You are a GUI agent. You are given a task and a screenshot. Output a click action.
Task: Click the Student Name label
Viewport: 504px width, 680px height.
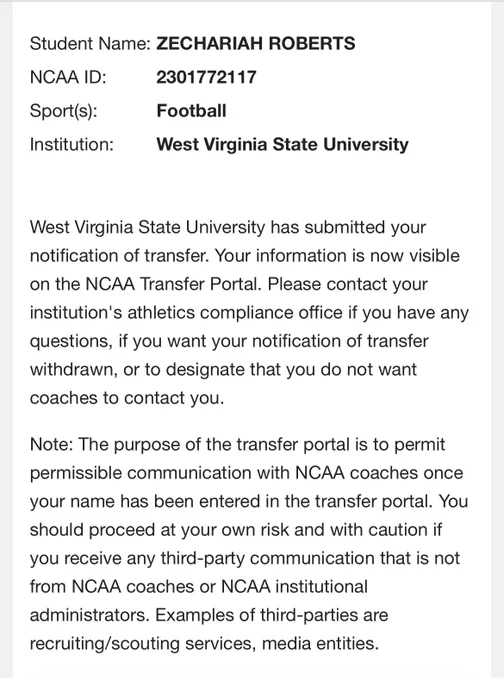[x=90, y=43]
